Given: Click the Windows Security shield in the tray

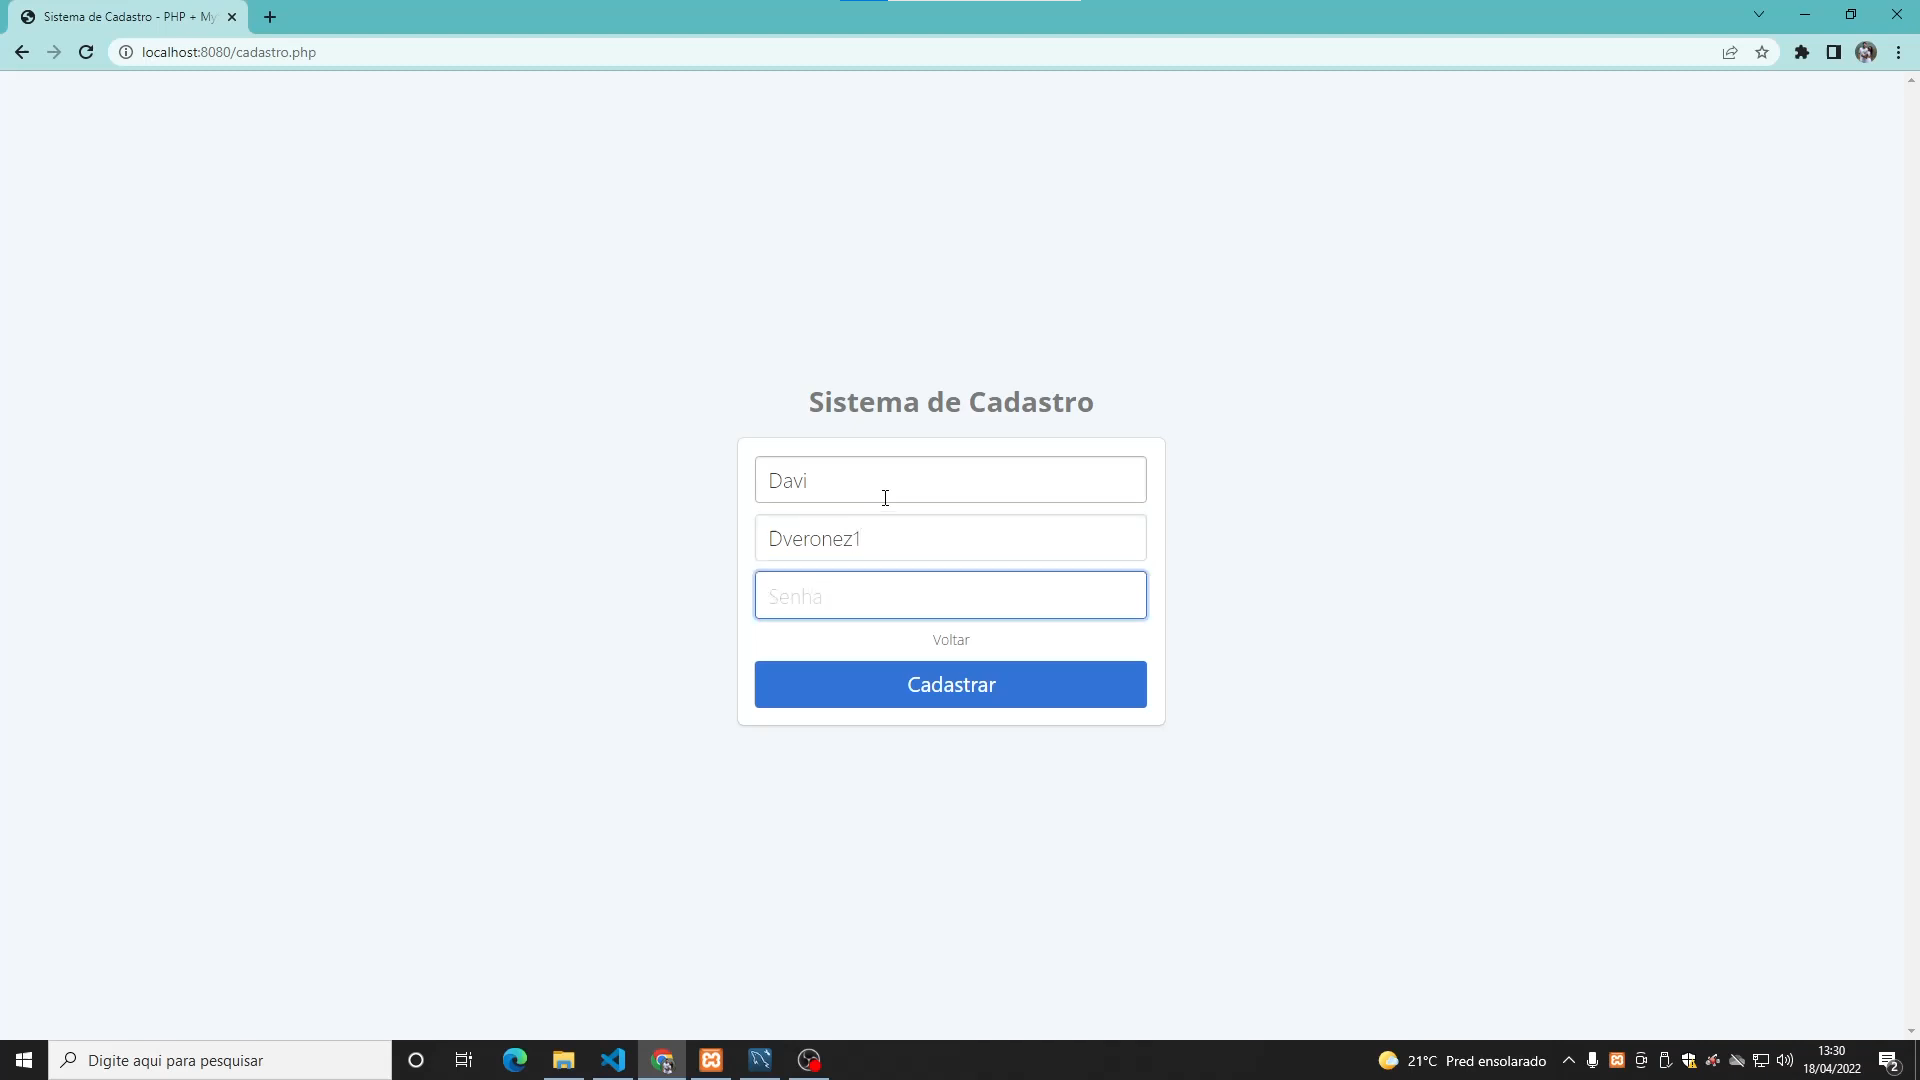Looking at the screenshot, I should click(x=1688, y=1060).
